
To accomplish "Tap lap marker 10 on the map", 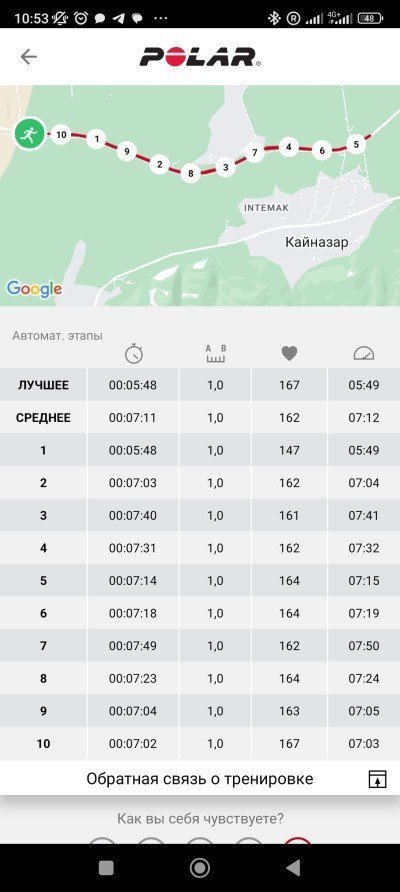I will tap(61, 135).
